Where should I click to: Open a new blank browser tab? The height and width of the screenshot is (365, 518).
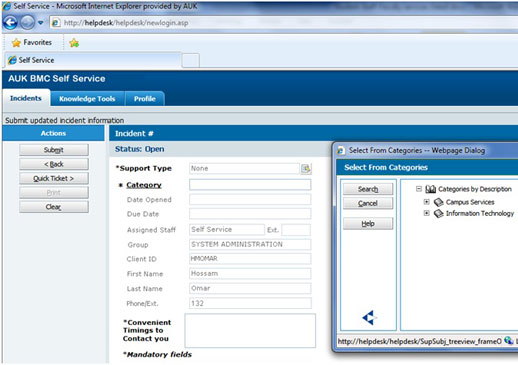click(191, 61)
